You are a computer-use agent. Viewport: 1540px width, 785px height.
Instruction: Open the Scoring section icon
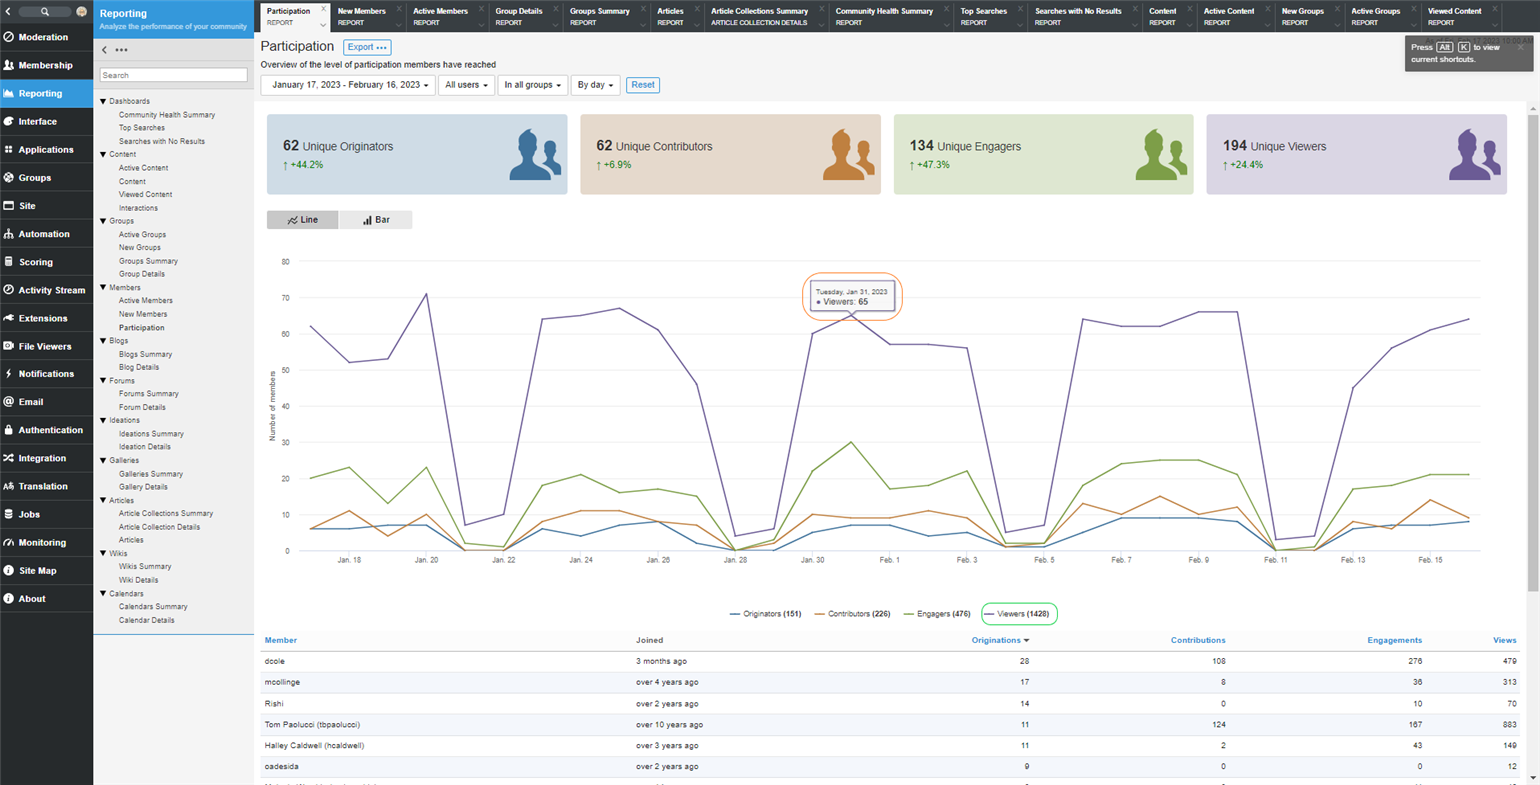pyautogui.click(x=9, y=262)
